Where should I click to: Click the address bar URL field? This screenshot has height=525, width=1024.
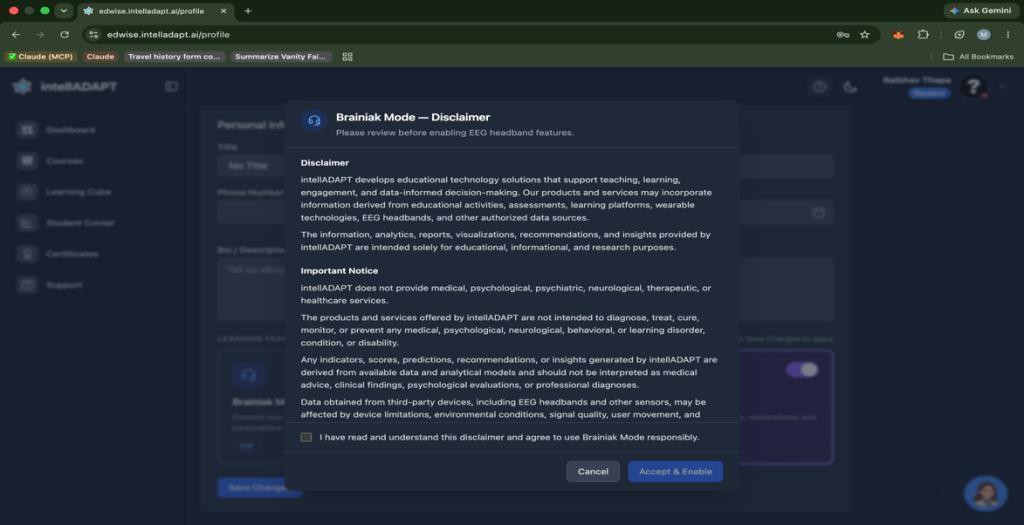coord(457,35)
